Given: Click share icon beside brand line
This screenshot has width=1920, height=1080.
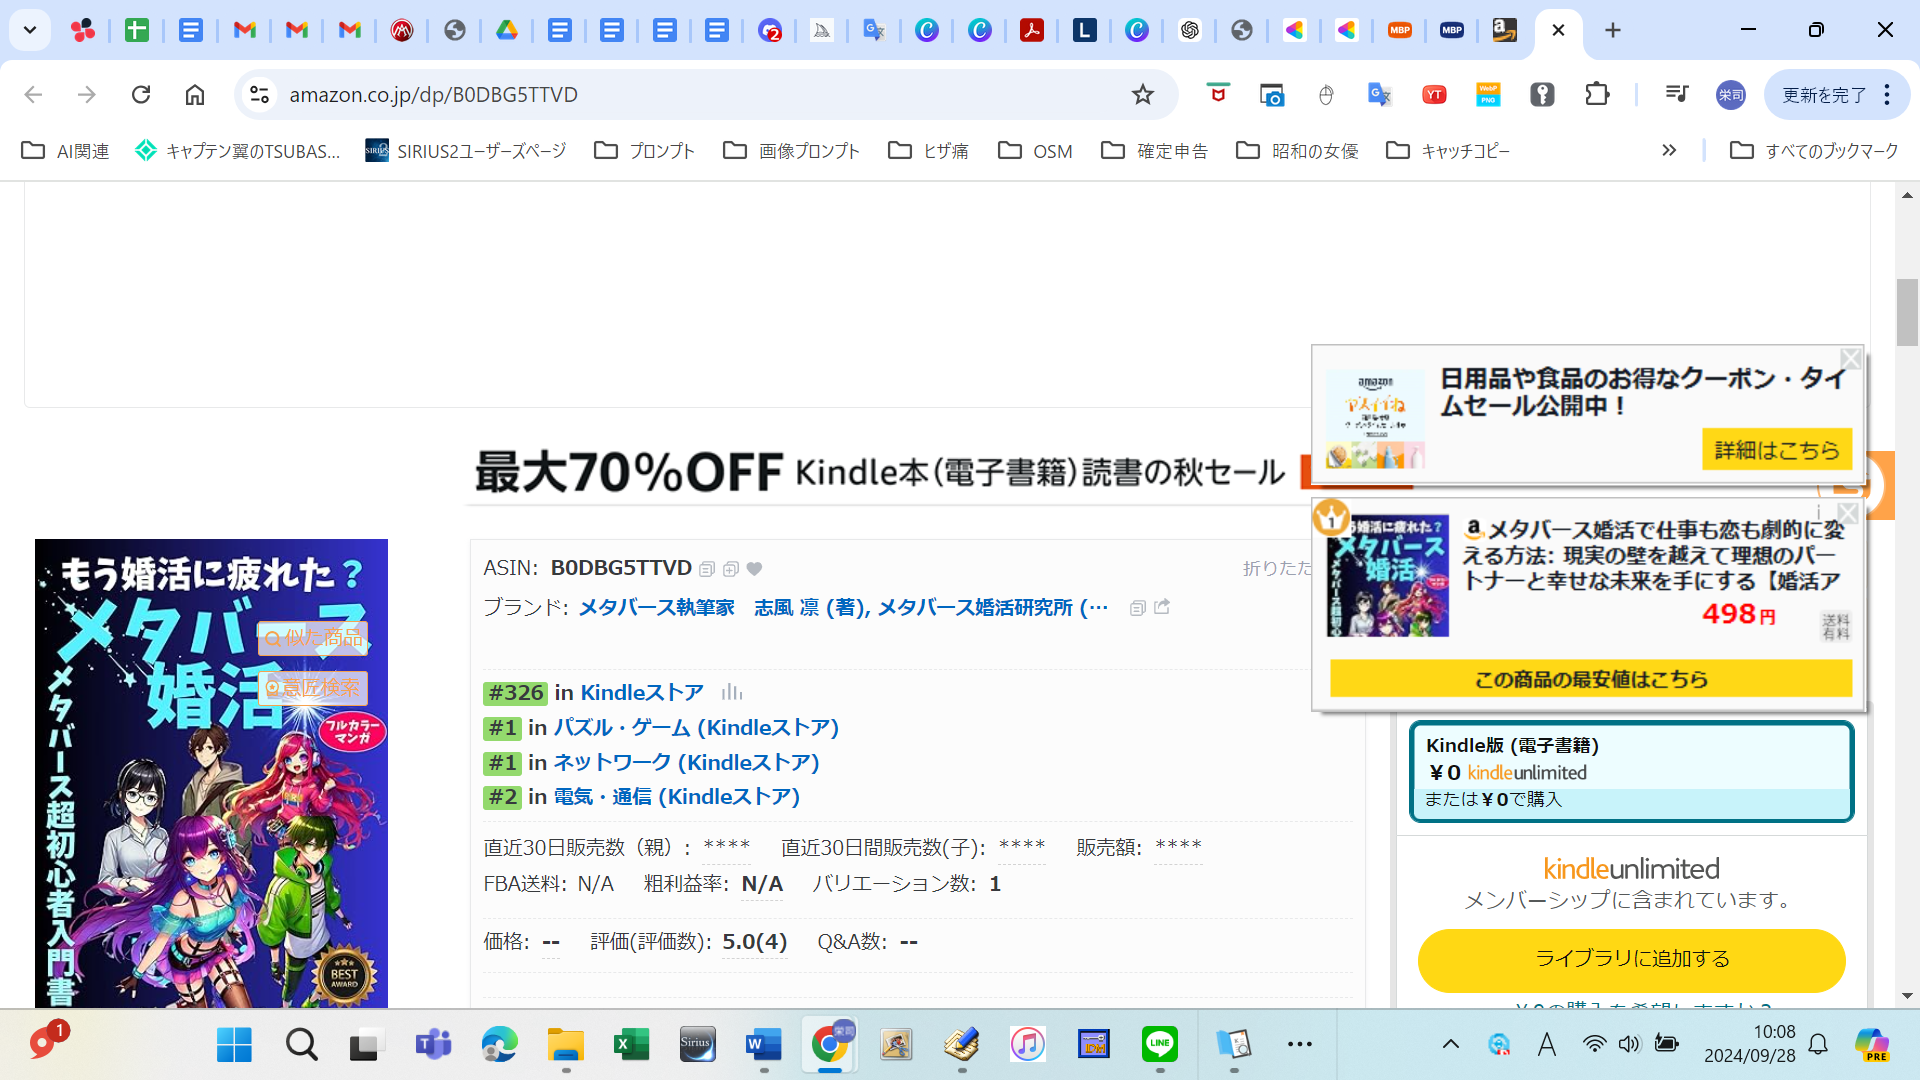Looking at the screenshot, I should pos(1162,607).
